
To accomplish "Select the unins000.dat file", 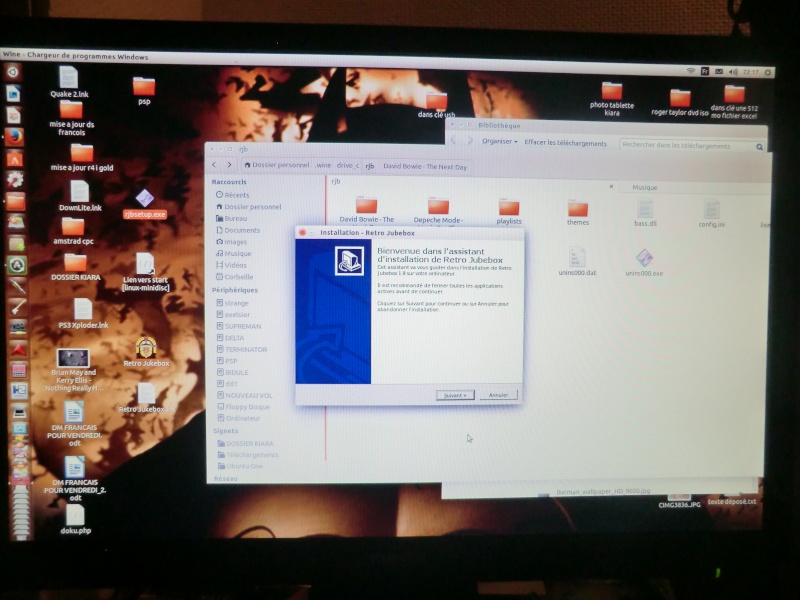I will 577,262.
